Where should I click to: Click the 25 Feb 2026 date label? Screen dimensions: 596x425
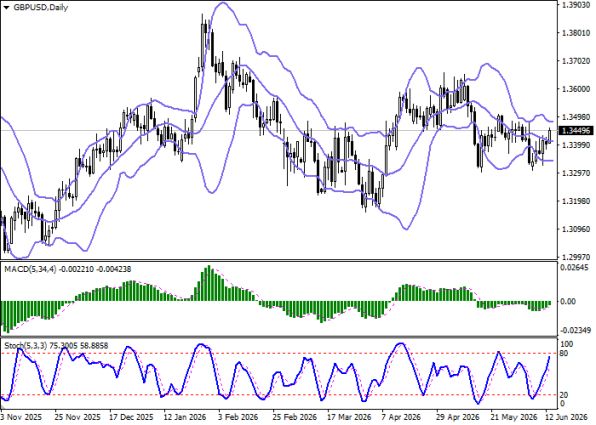295,417
